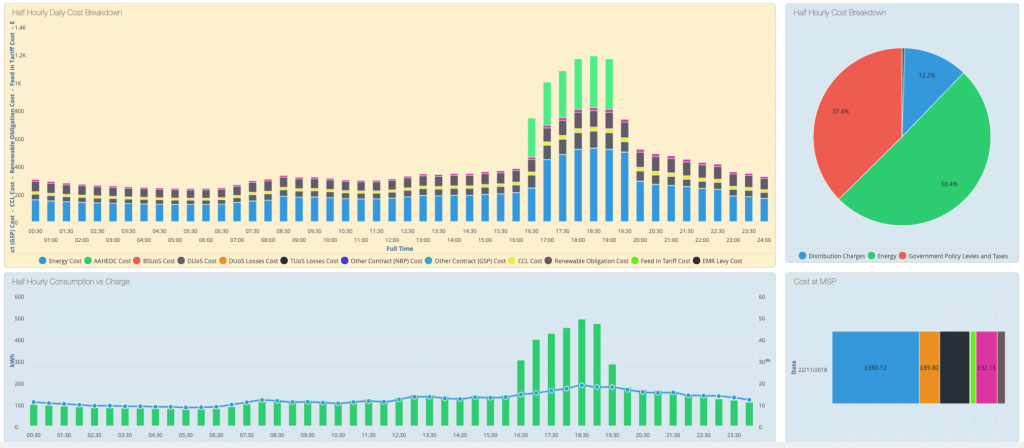Click the 00:30 label in the cost chart
The height and width of the screenshot is (448, 1024).
(35, 231)
